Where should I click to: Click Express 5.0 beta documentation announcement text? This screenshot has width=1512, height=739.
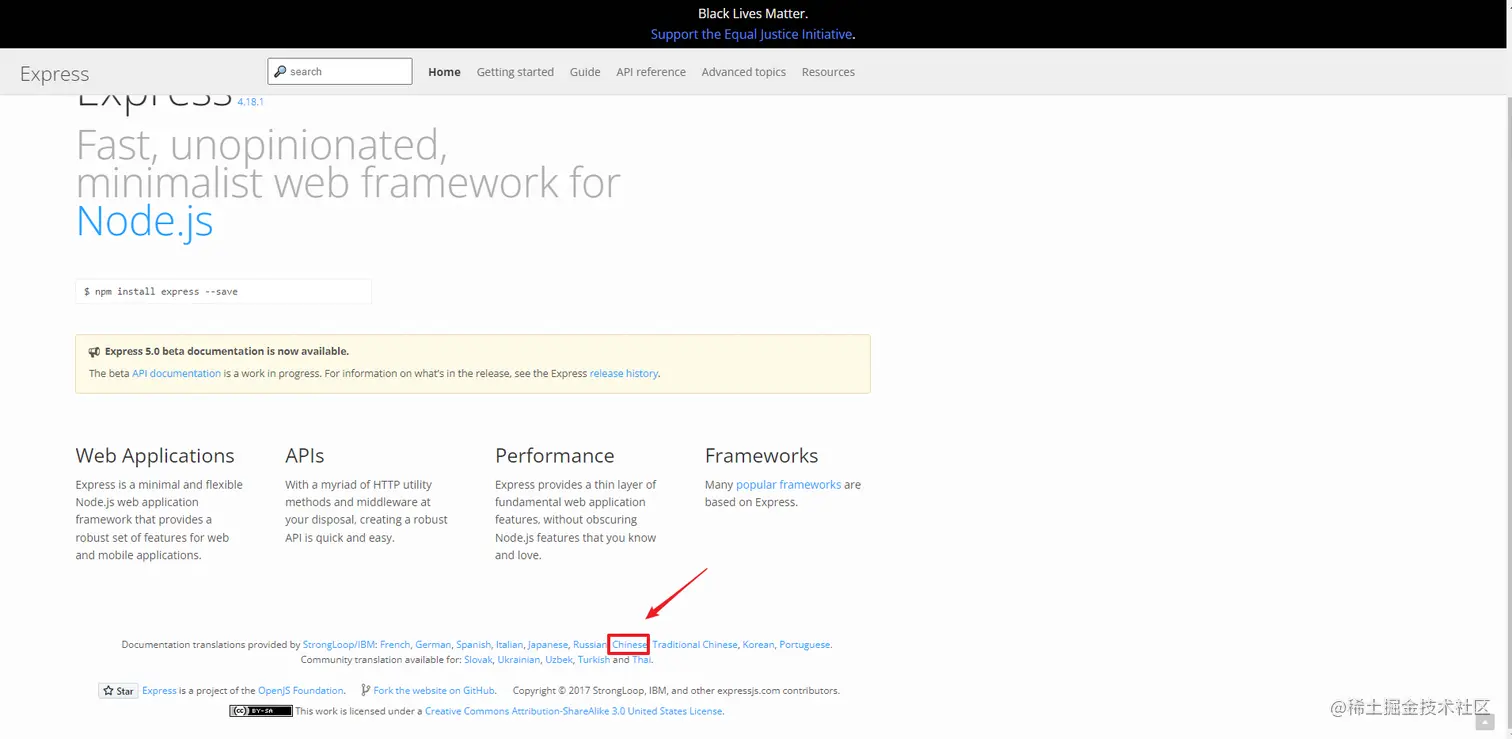click(227, 352)
